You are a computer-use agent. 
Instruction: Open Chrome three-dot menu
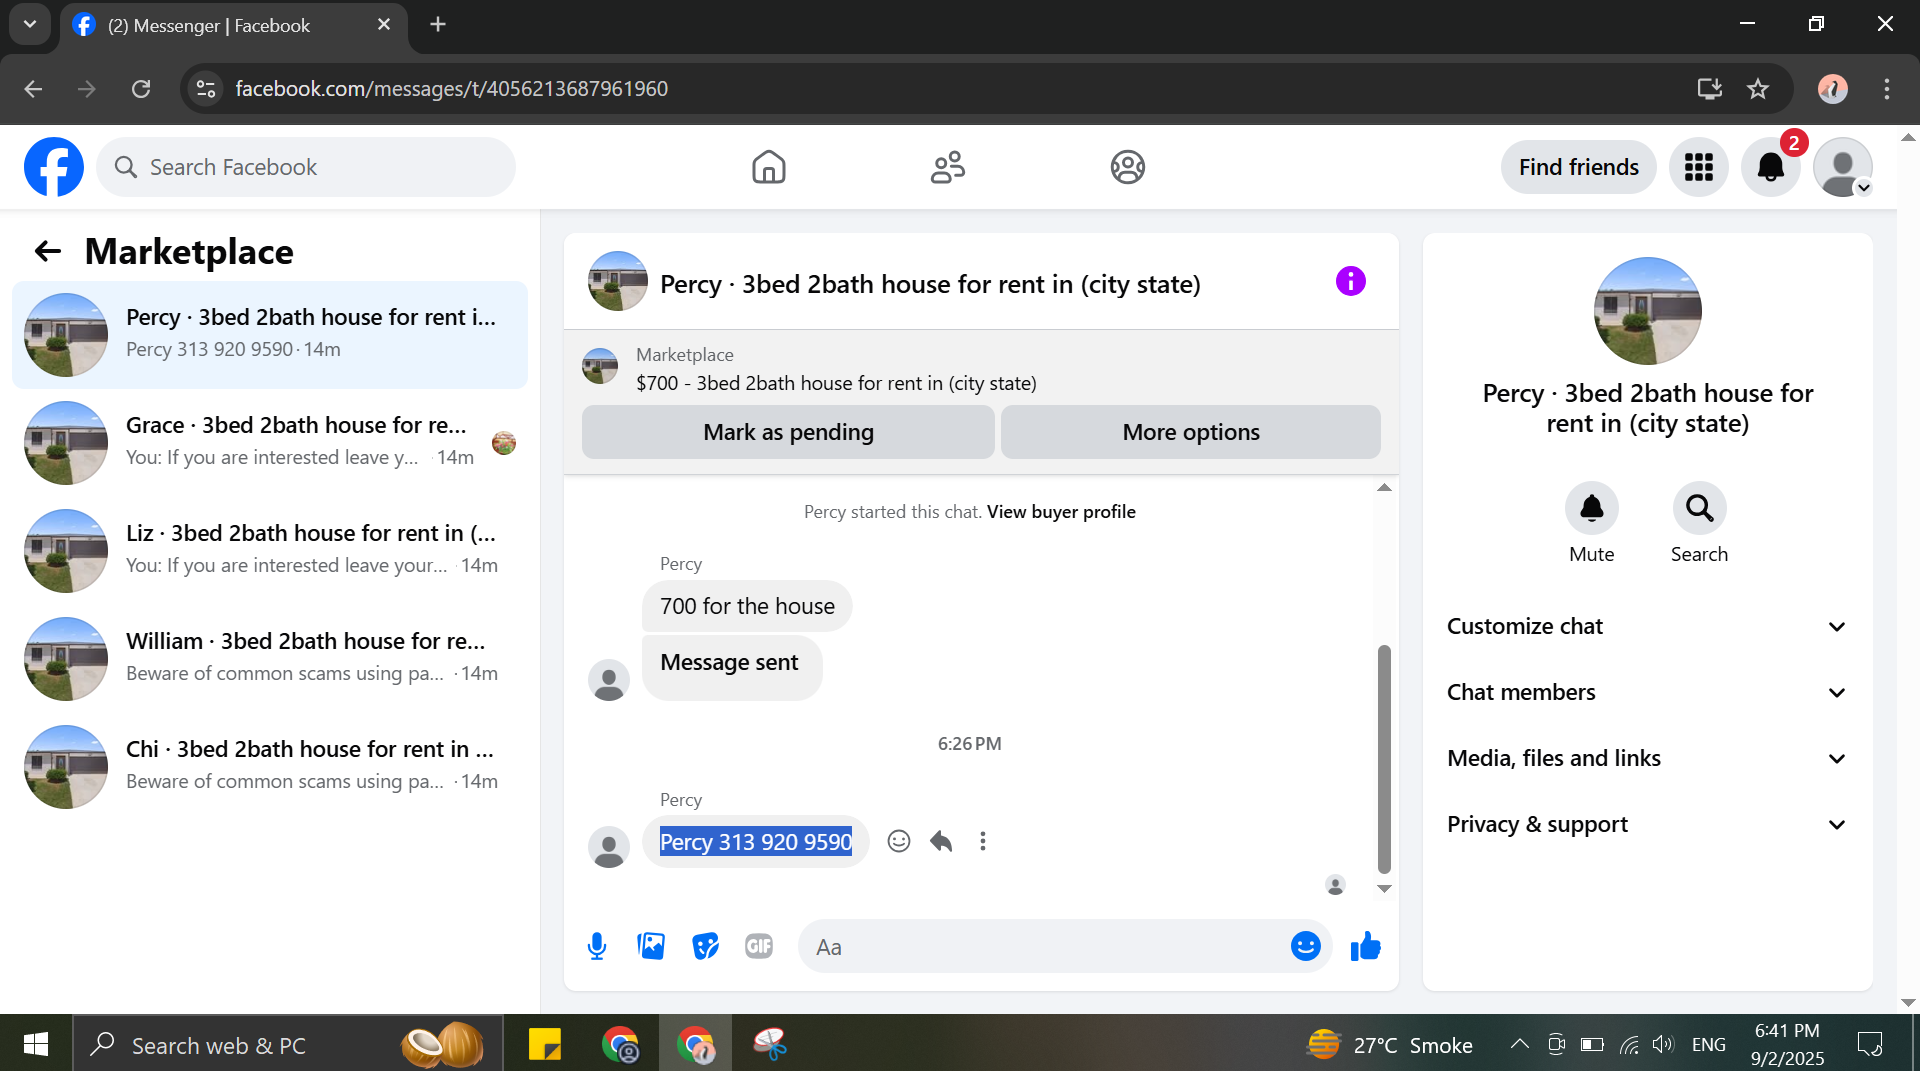pos(1887,89)
